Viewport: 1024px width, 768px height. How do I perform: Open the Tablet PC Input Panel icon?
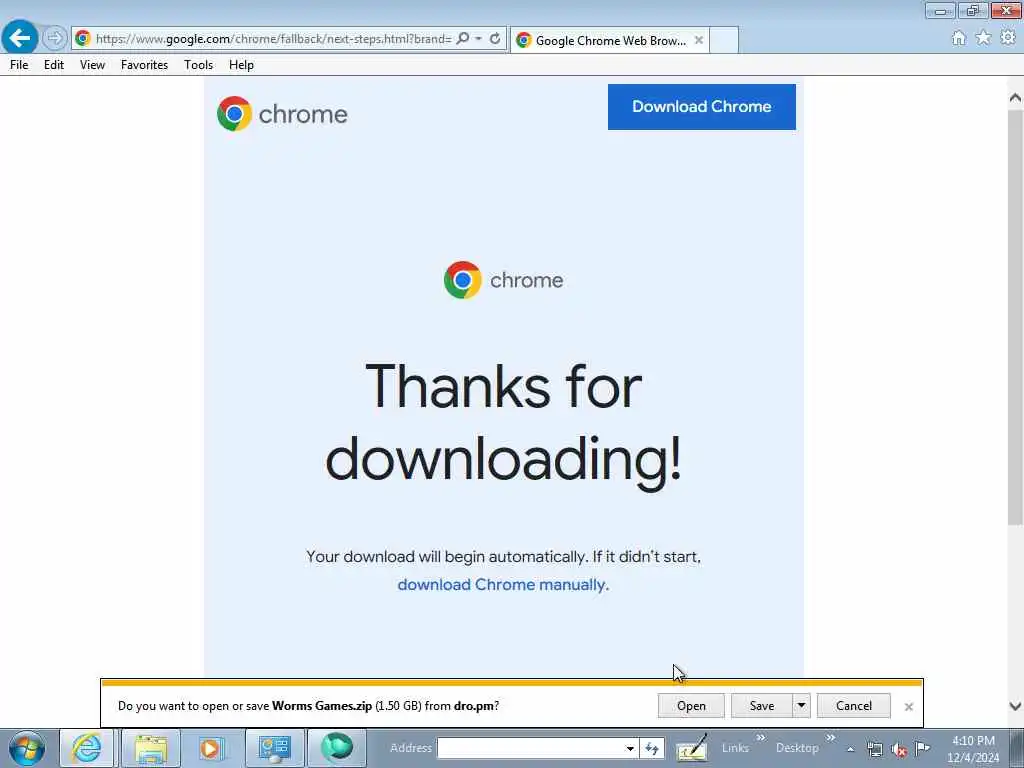(x=692, y=748)
